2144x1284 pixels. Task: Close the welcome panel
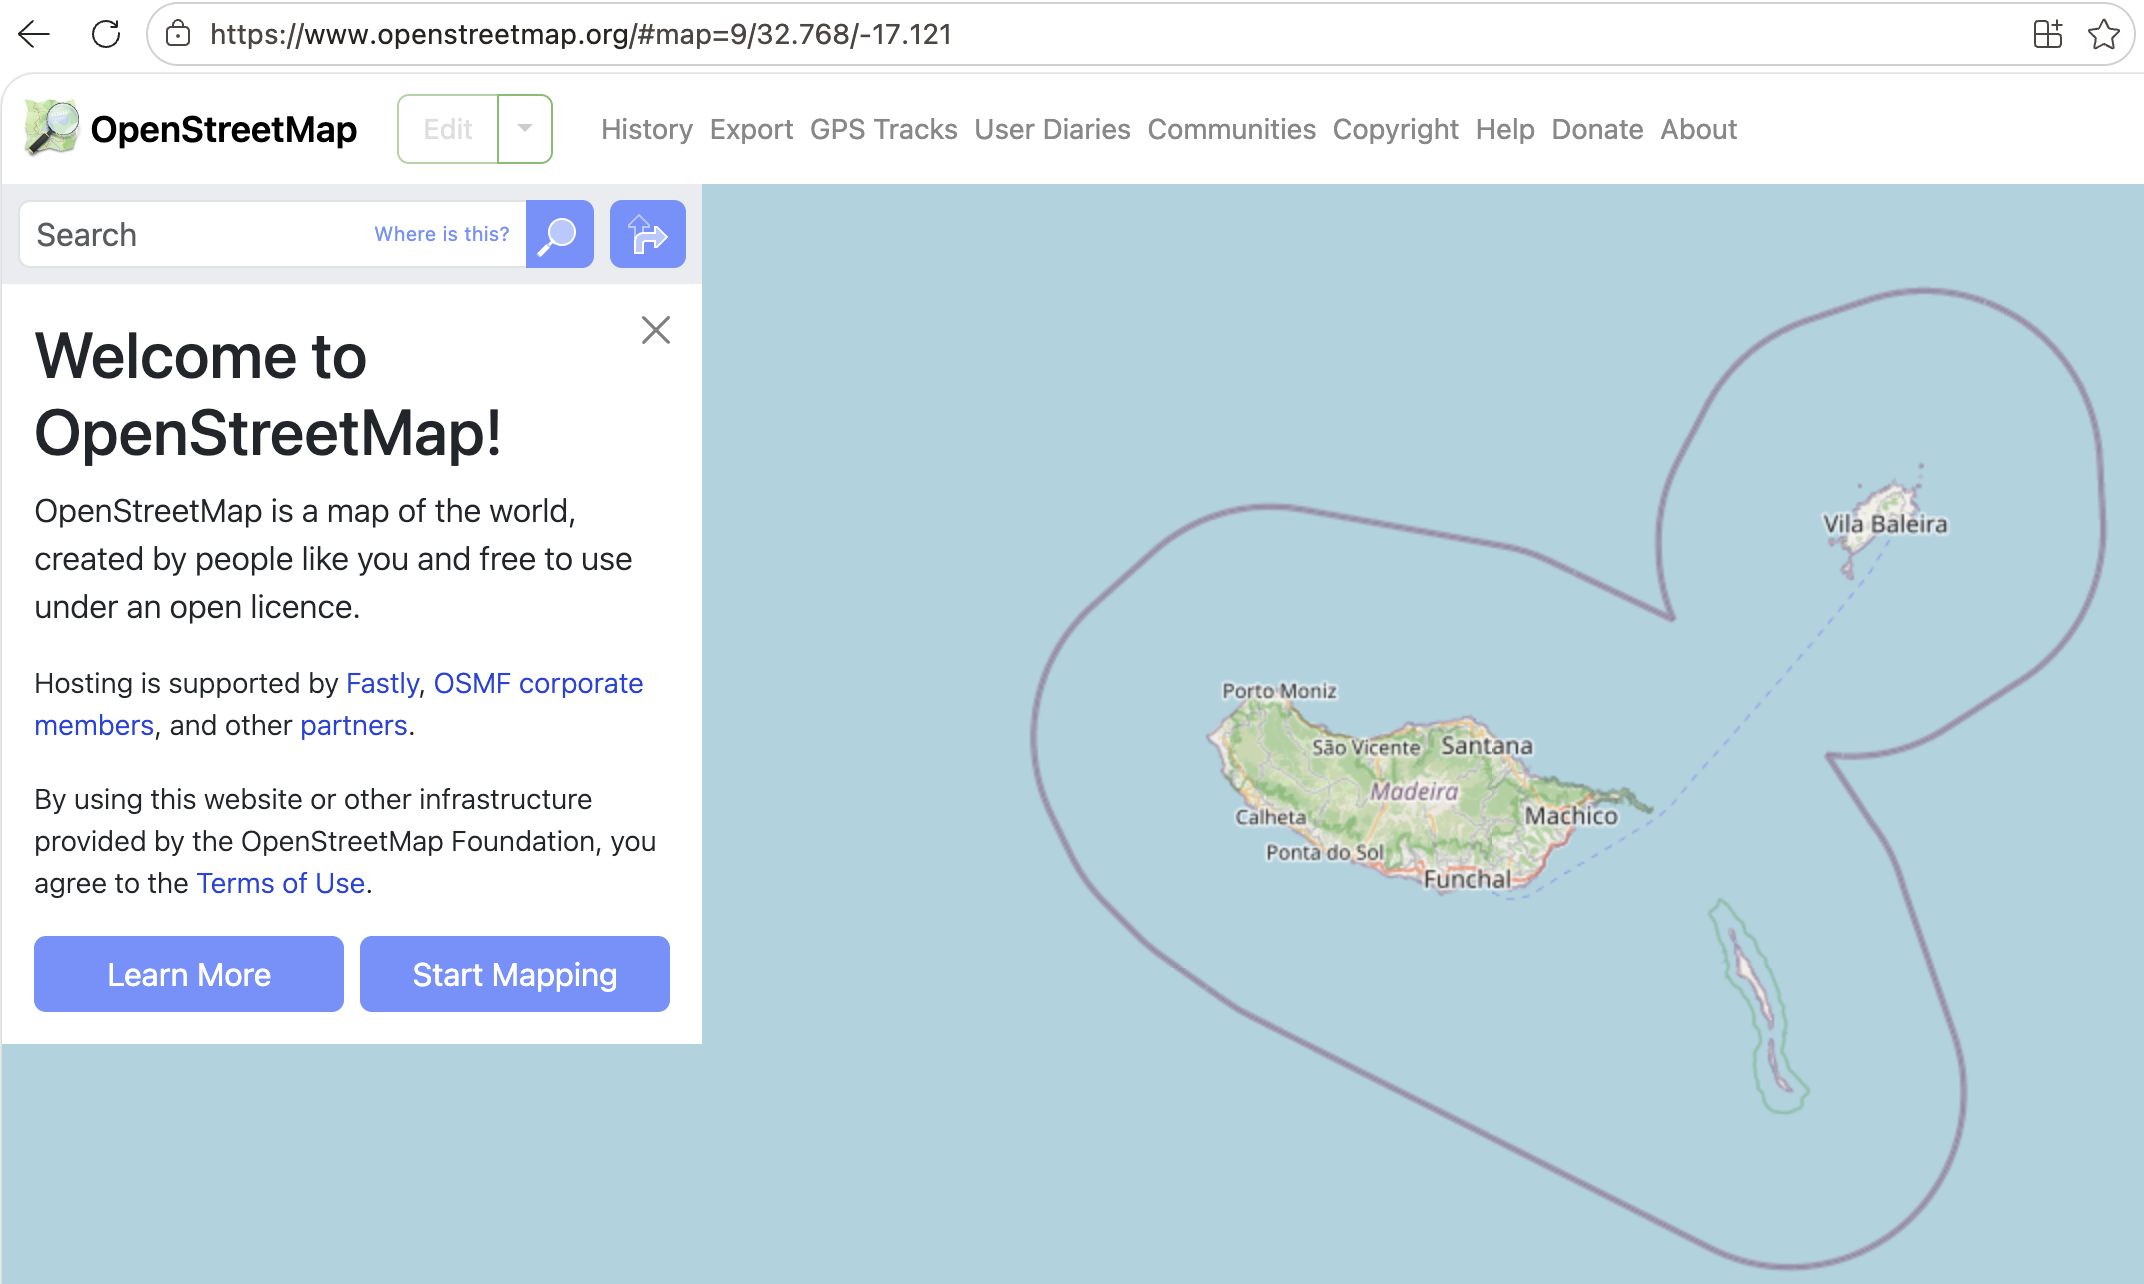point(656,330)
